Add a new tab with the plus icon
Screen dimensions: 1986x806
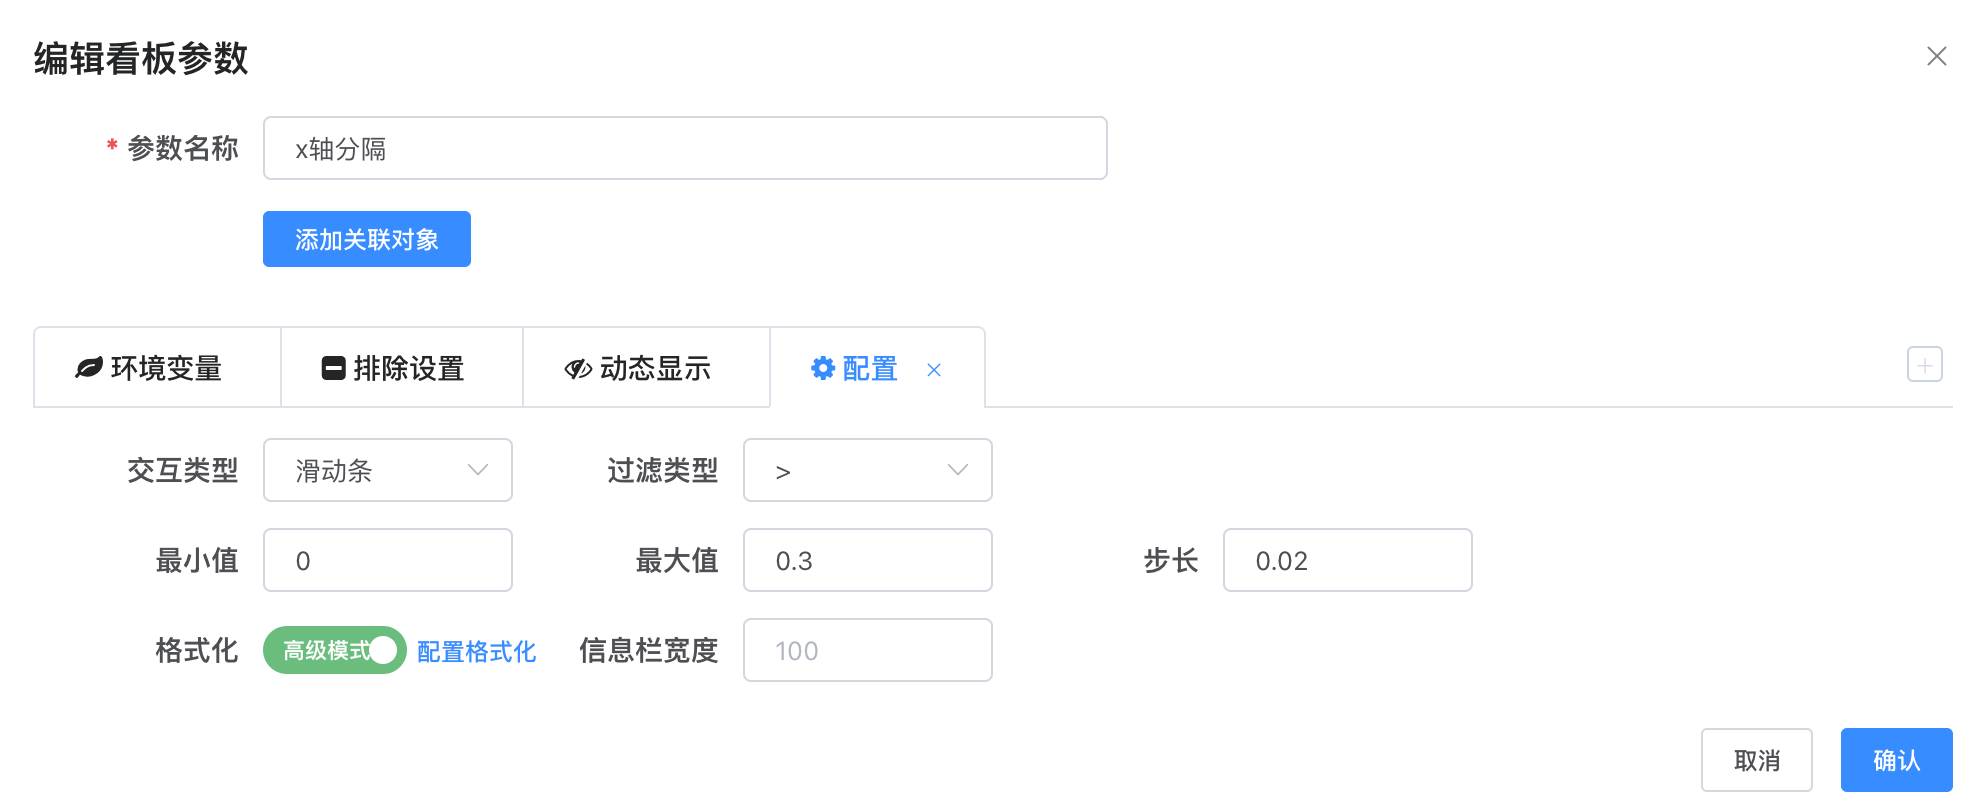coord(1925,365)
